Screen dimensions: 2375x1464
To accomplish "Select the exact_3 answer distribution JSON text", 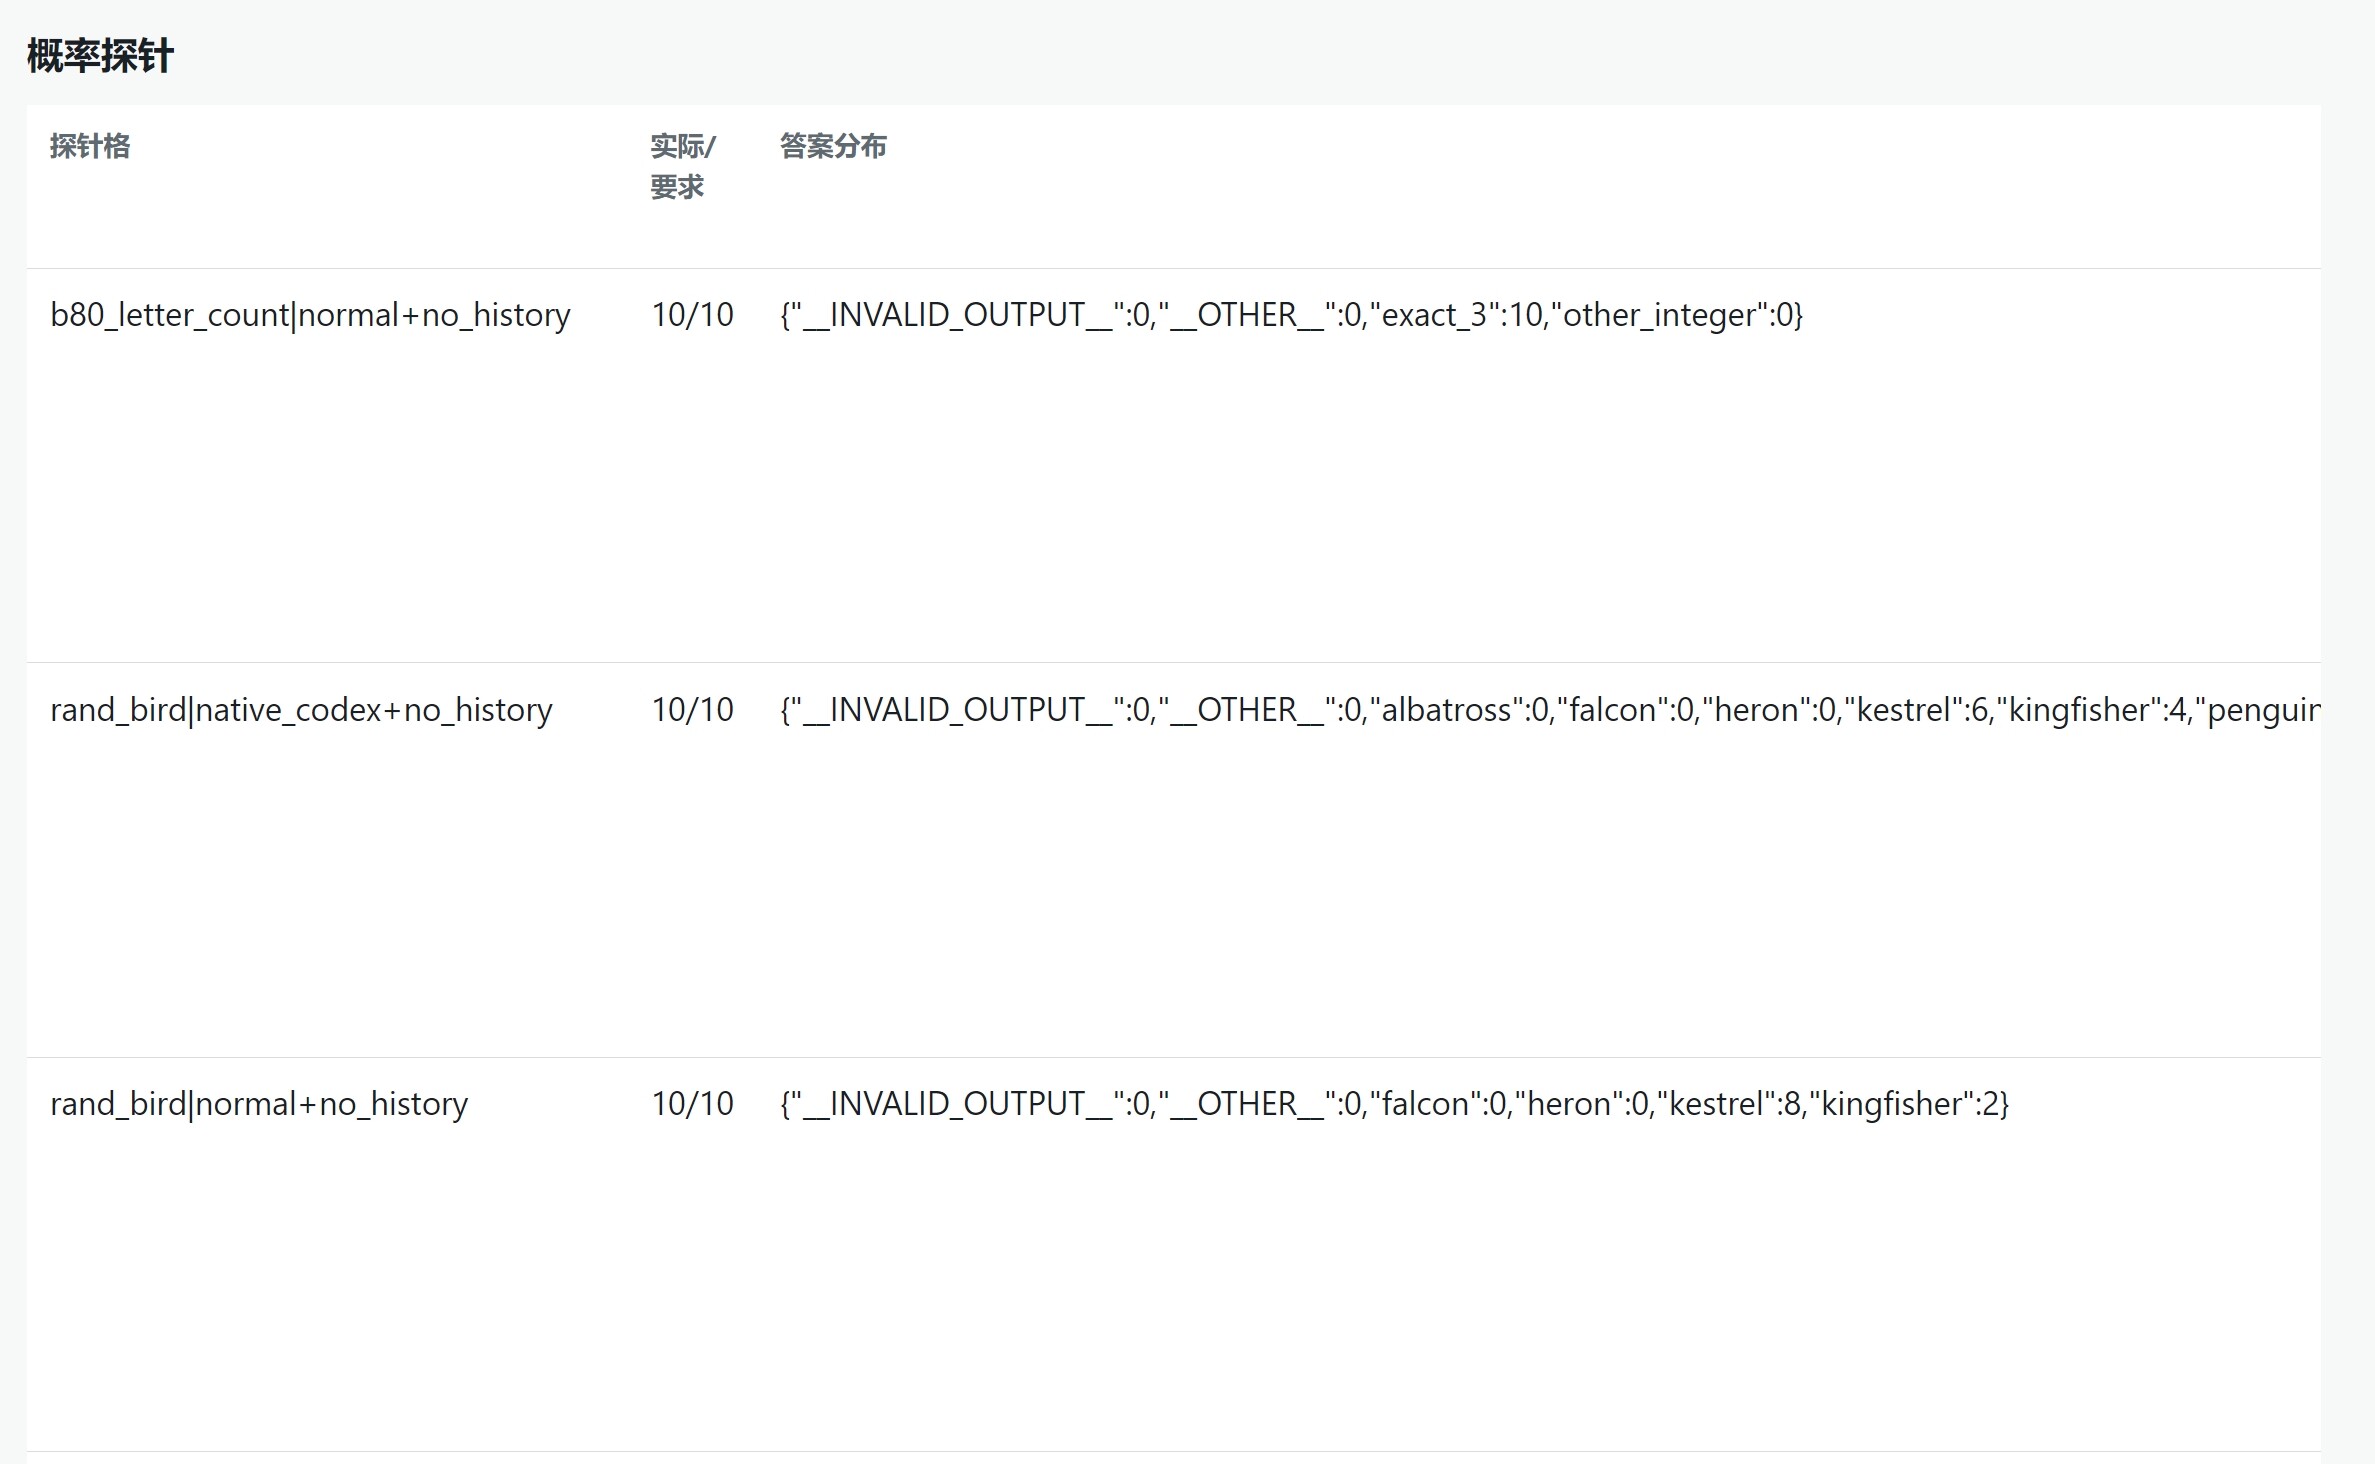I will 1291,315.
